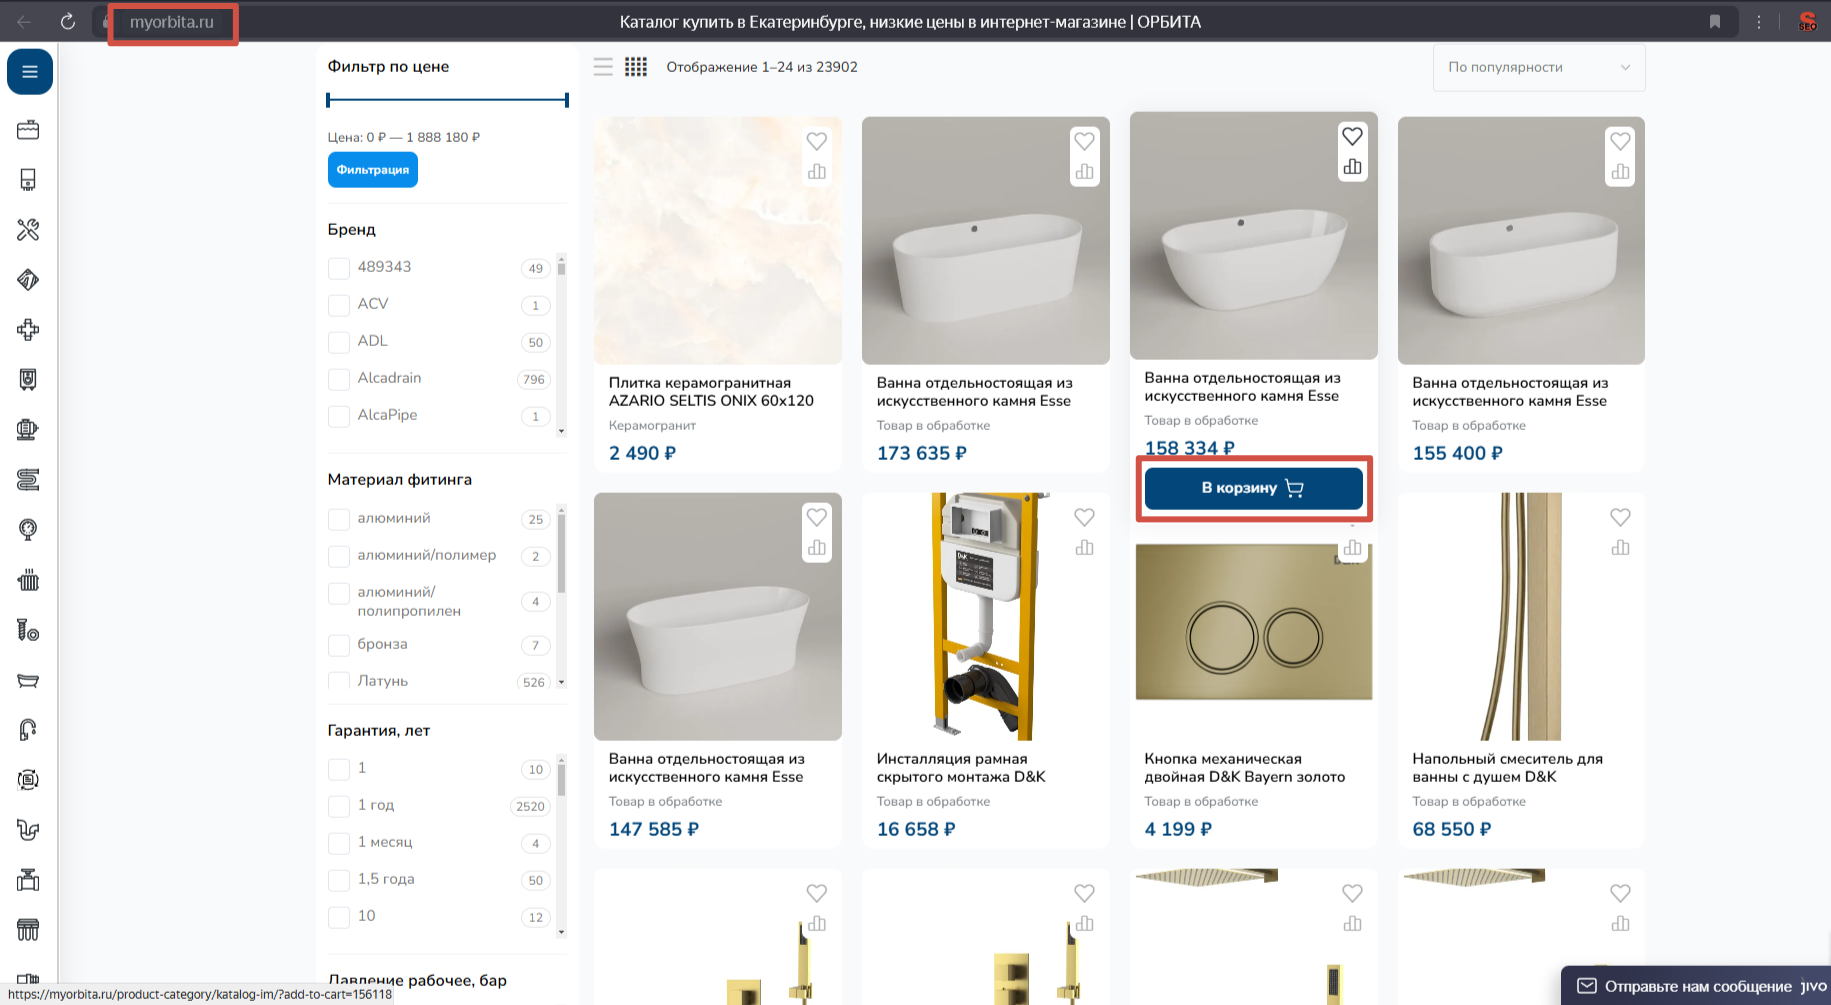Click the bathtub category sidebar icon
Screen dimensions: 1831x1005
28,680
